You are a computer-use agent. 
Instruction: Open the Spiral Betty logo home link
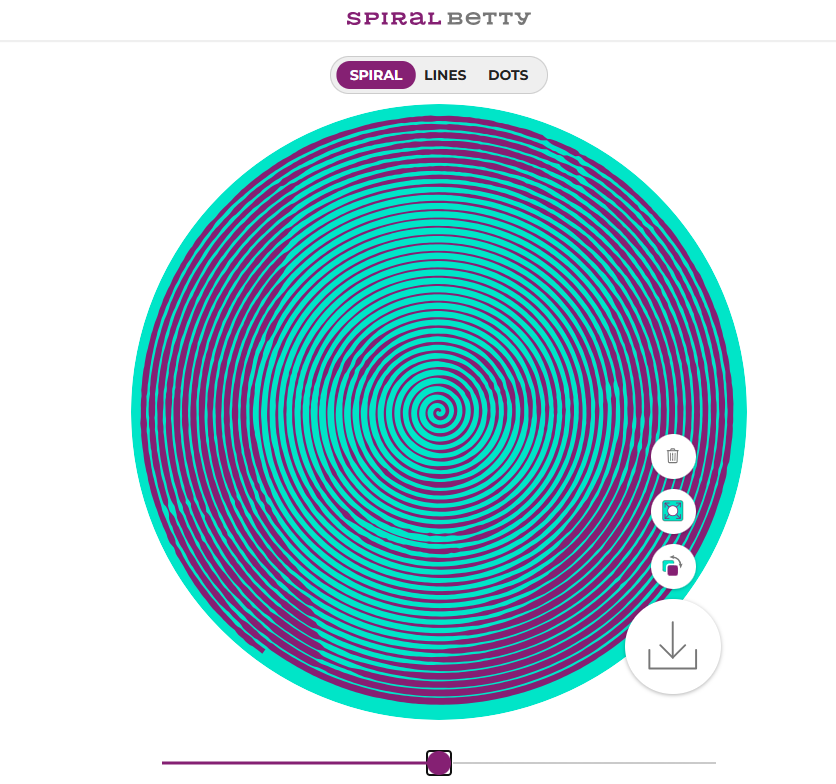[439, 19]
